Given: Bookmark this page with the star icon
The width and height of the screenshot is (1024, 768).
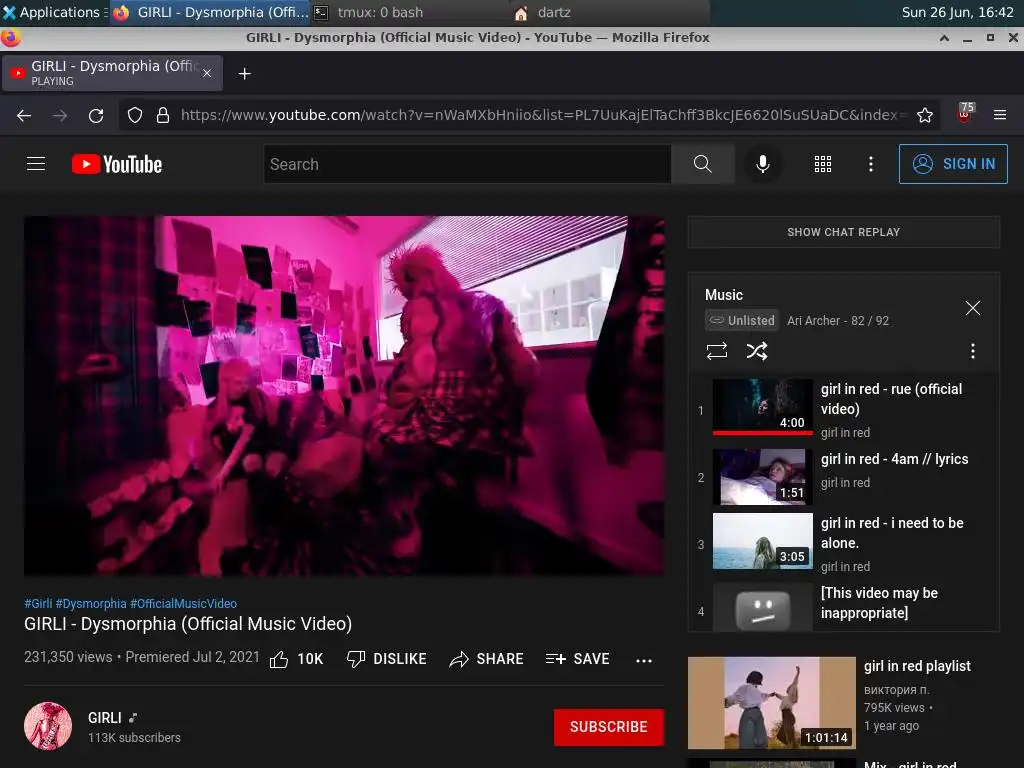Looking at the screenshot, I should (x=925, y=116).
